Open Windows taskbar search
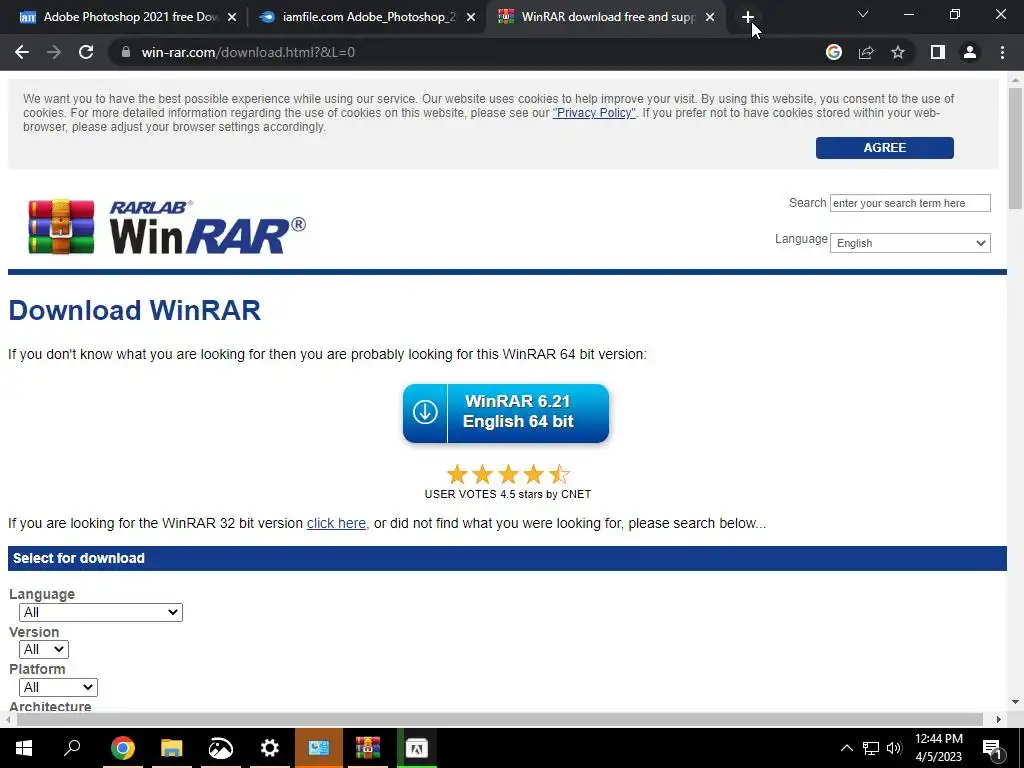1024x768 pixels. [72, 748]
